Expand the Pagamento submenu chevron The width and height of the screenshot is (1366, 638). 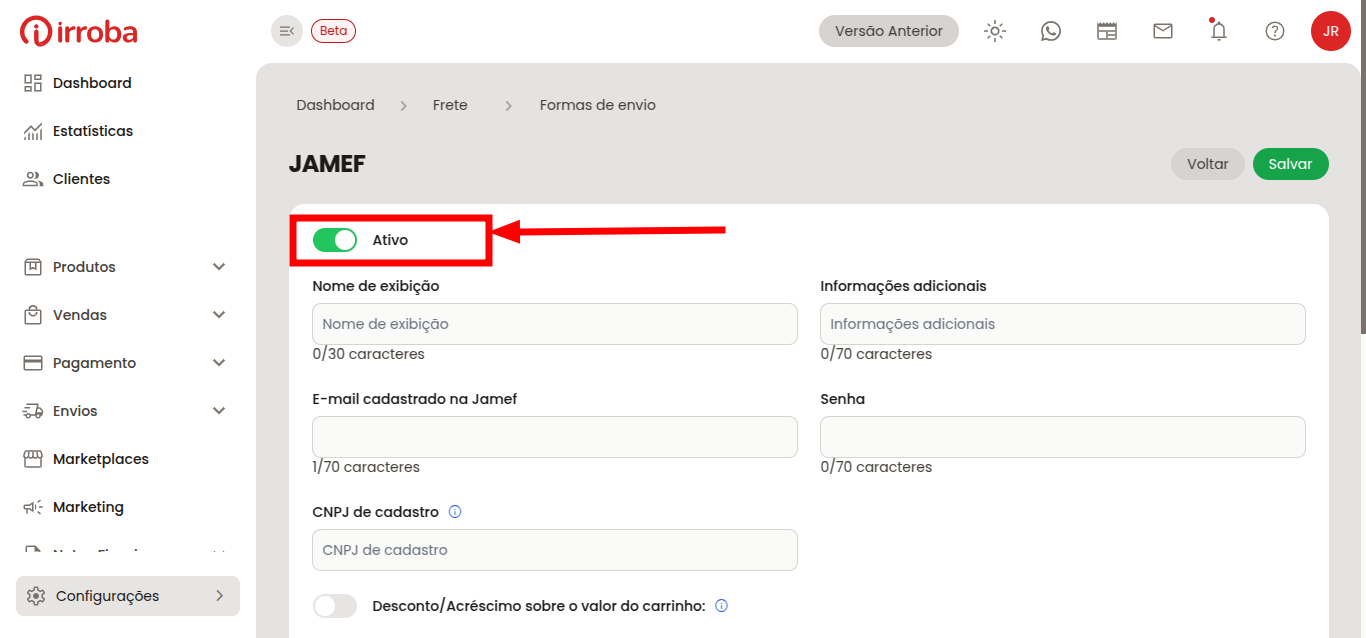(219, 363)
